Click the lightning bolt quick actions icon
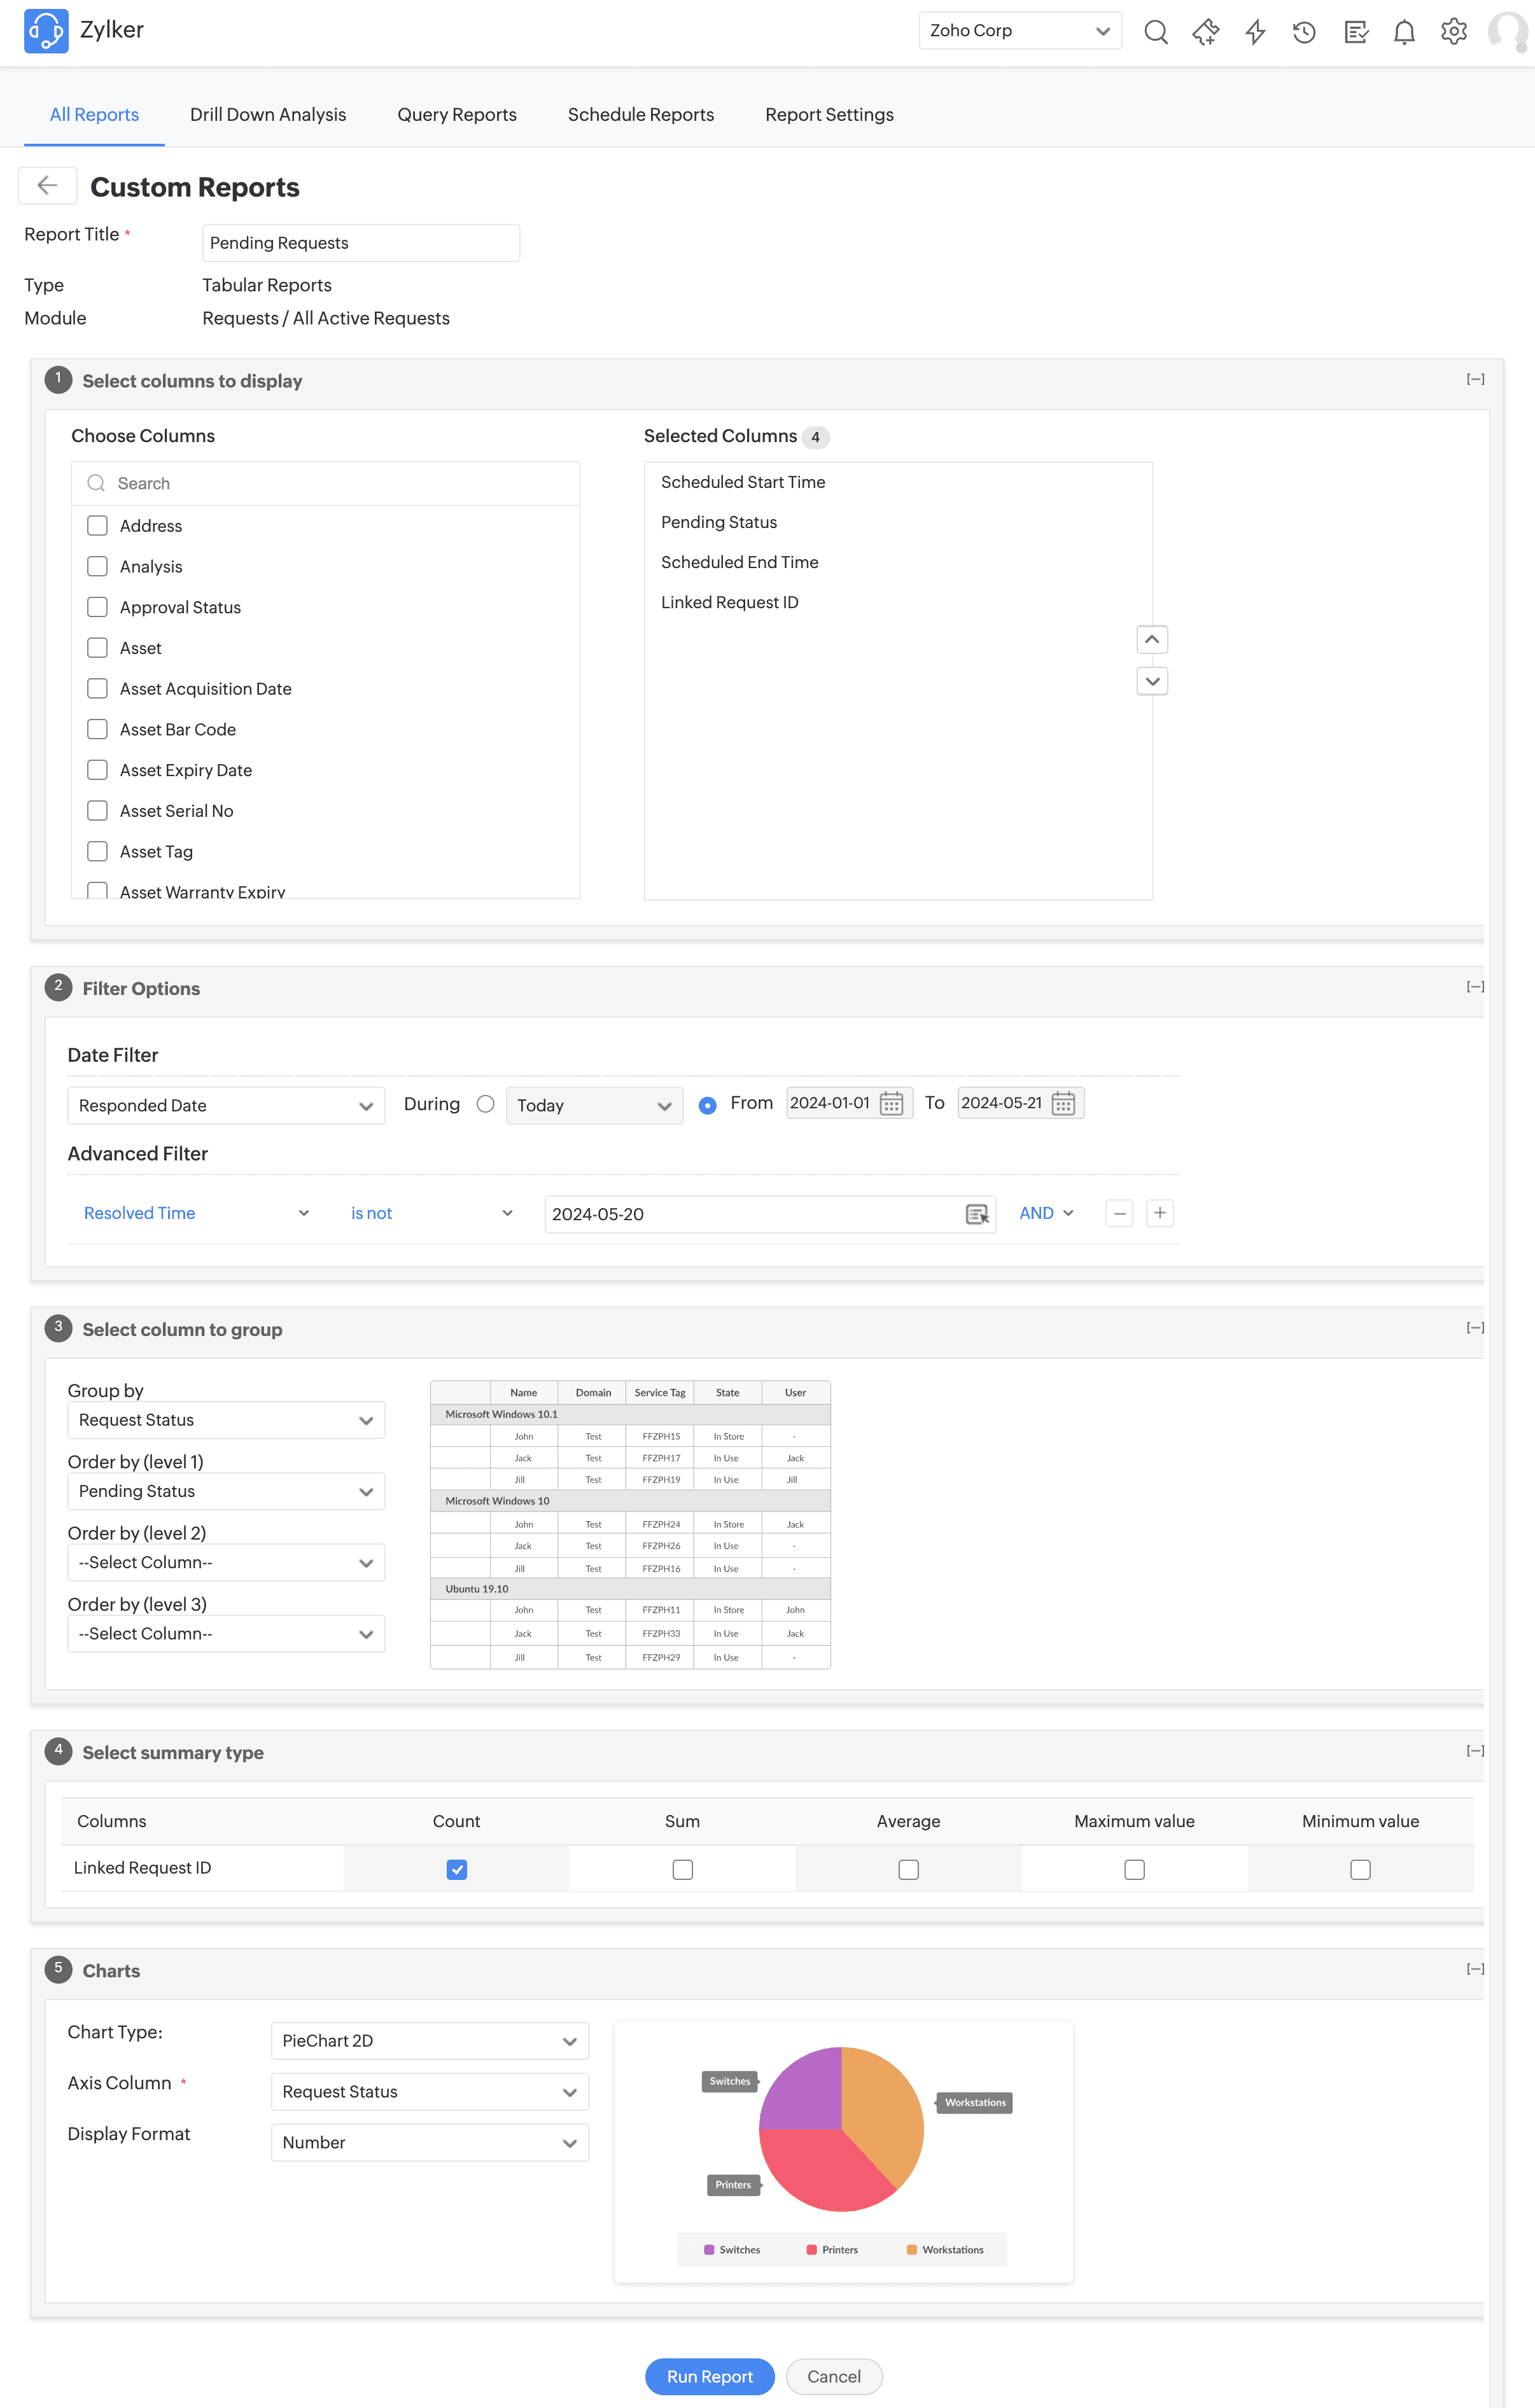Image resolution: width=1535 pixels, height=2408 pixels. point(1255,32)
